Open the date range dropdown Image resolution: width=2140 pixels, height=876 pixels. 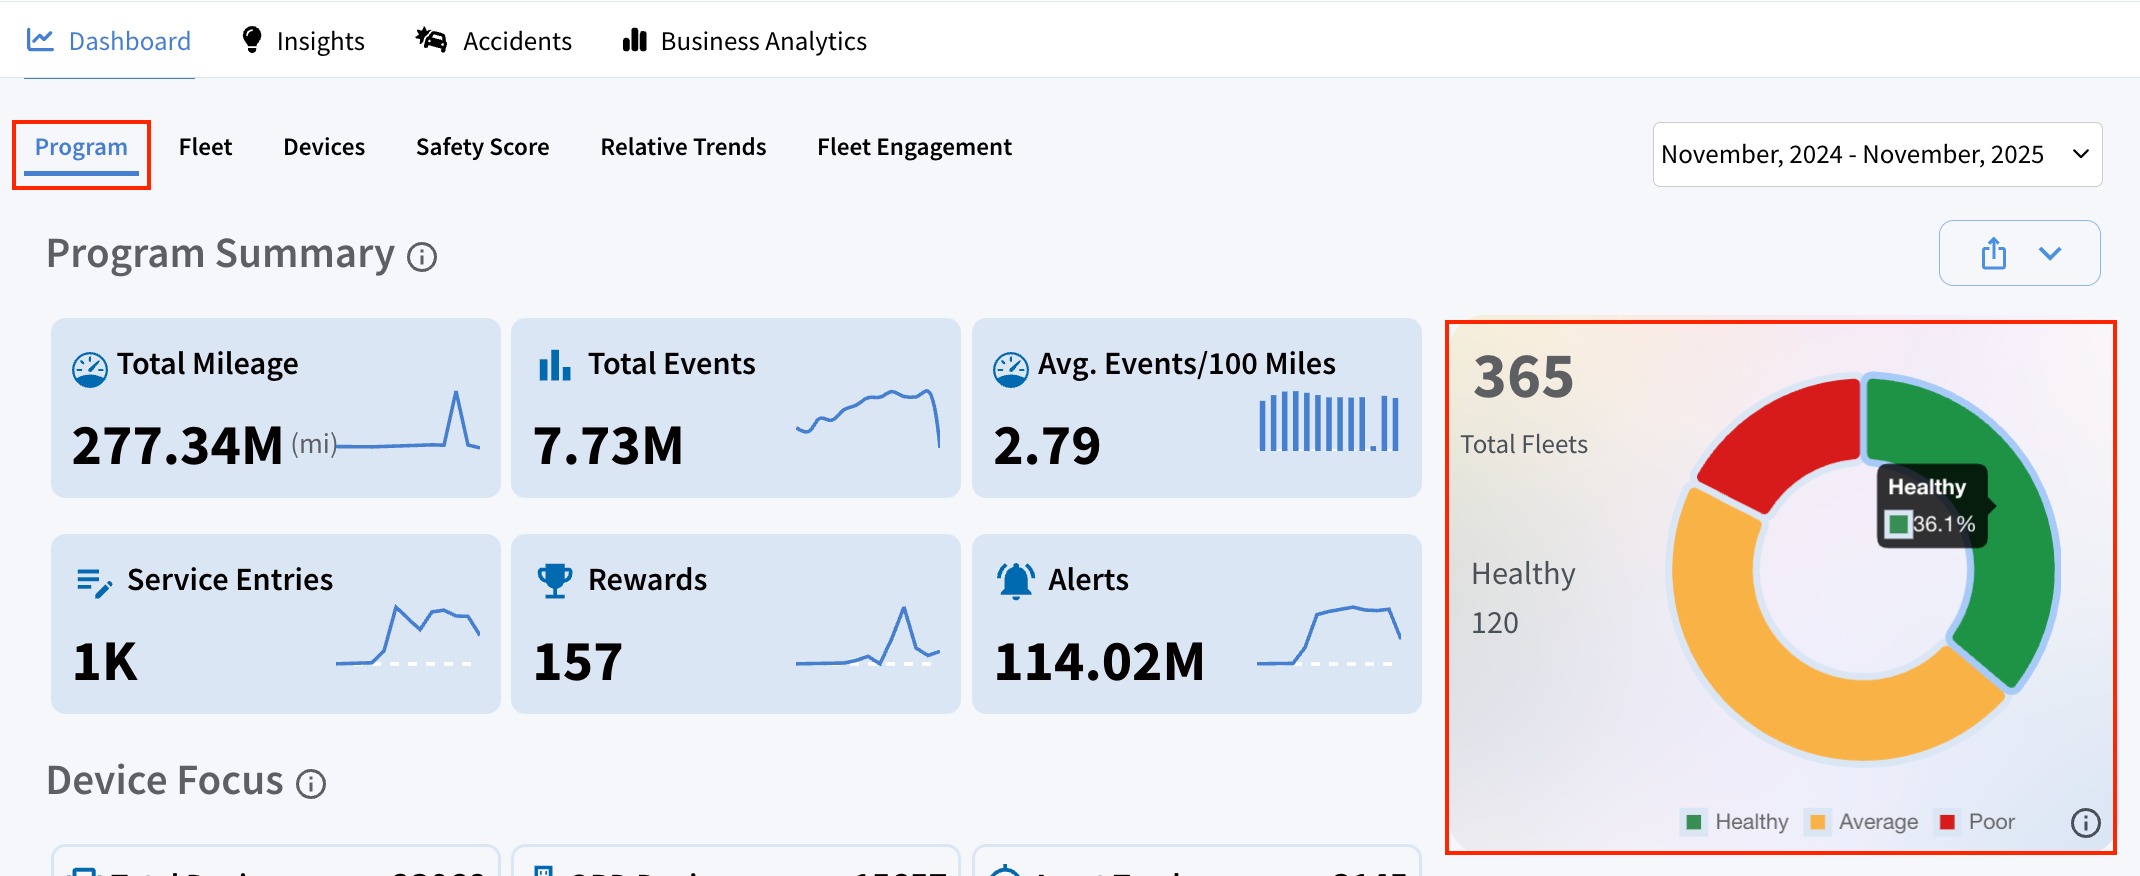(1877, 154)
